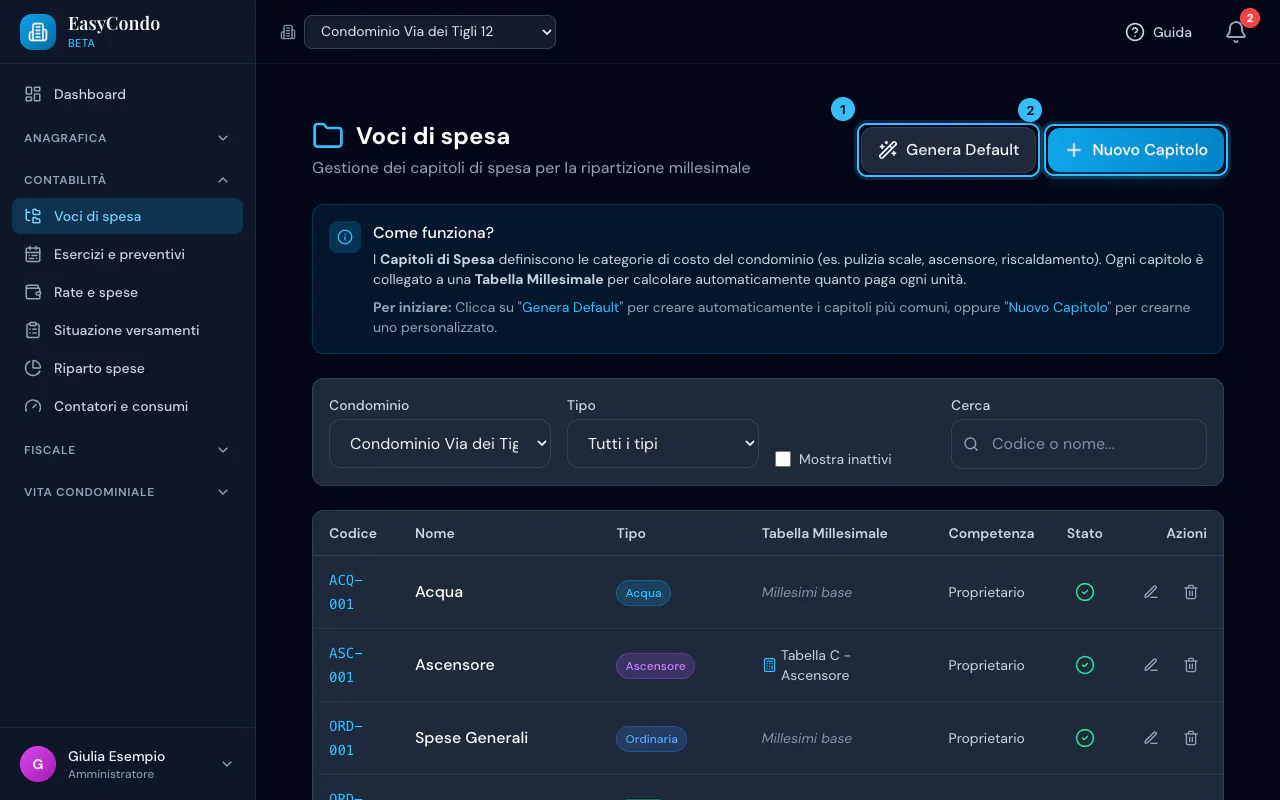Expand the Anagrafica sidebar section
The height and width of the screenshot is (800, 1280).
127,138
